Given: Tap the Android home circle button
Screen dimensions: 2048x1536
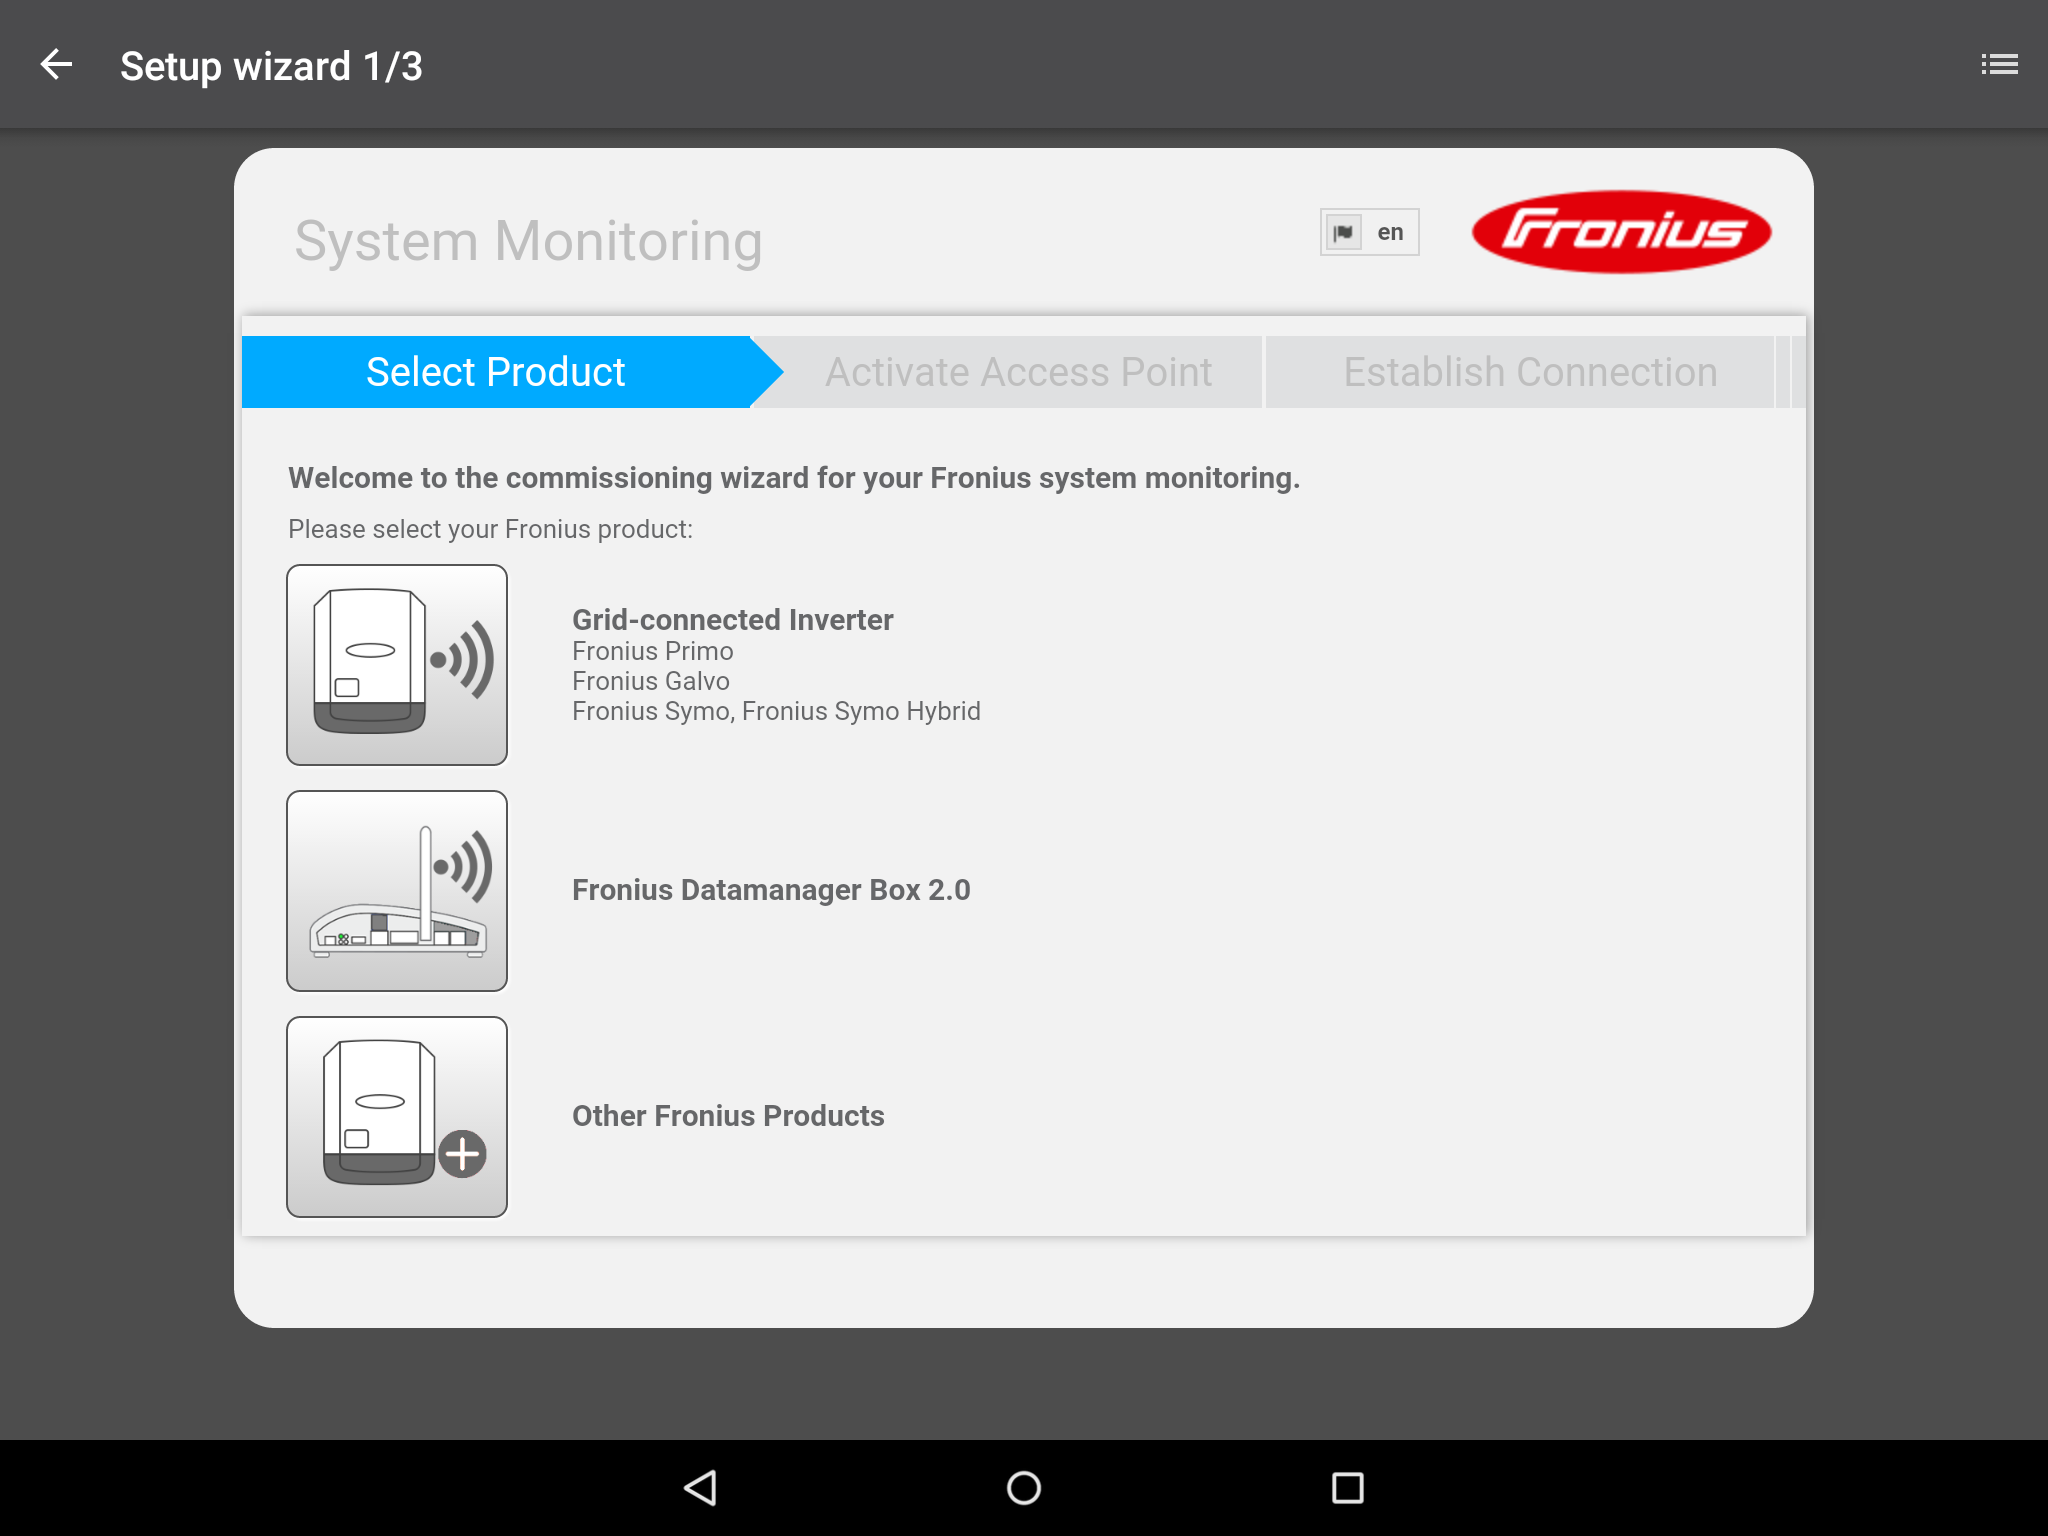Looking at the screenshot, I should coord(1024,1488).
